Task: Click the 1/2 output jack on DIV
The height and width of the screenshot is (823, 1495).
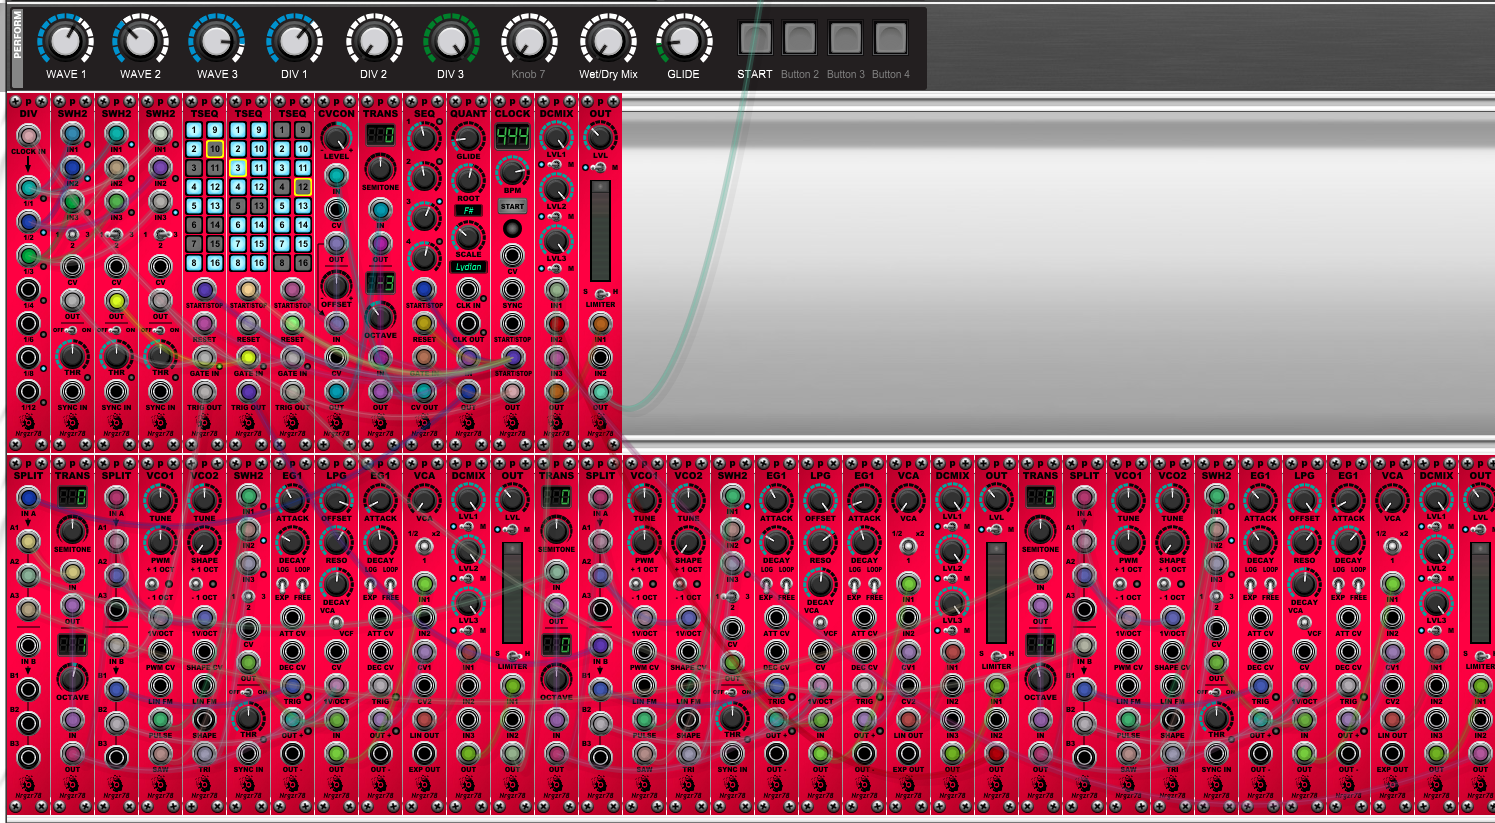Action: click(28, 221)
